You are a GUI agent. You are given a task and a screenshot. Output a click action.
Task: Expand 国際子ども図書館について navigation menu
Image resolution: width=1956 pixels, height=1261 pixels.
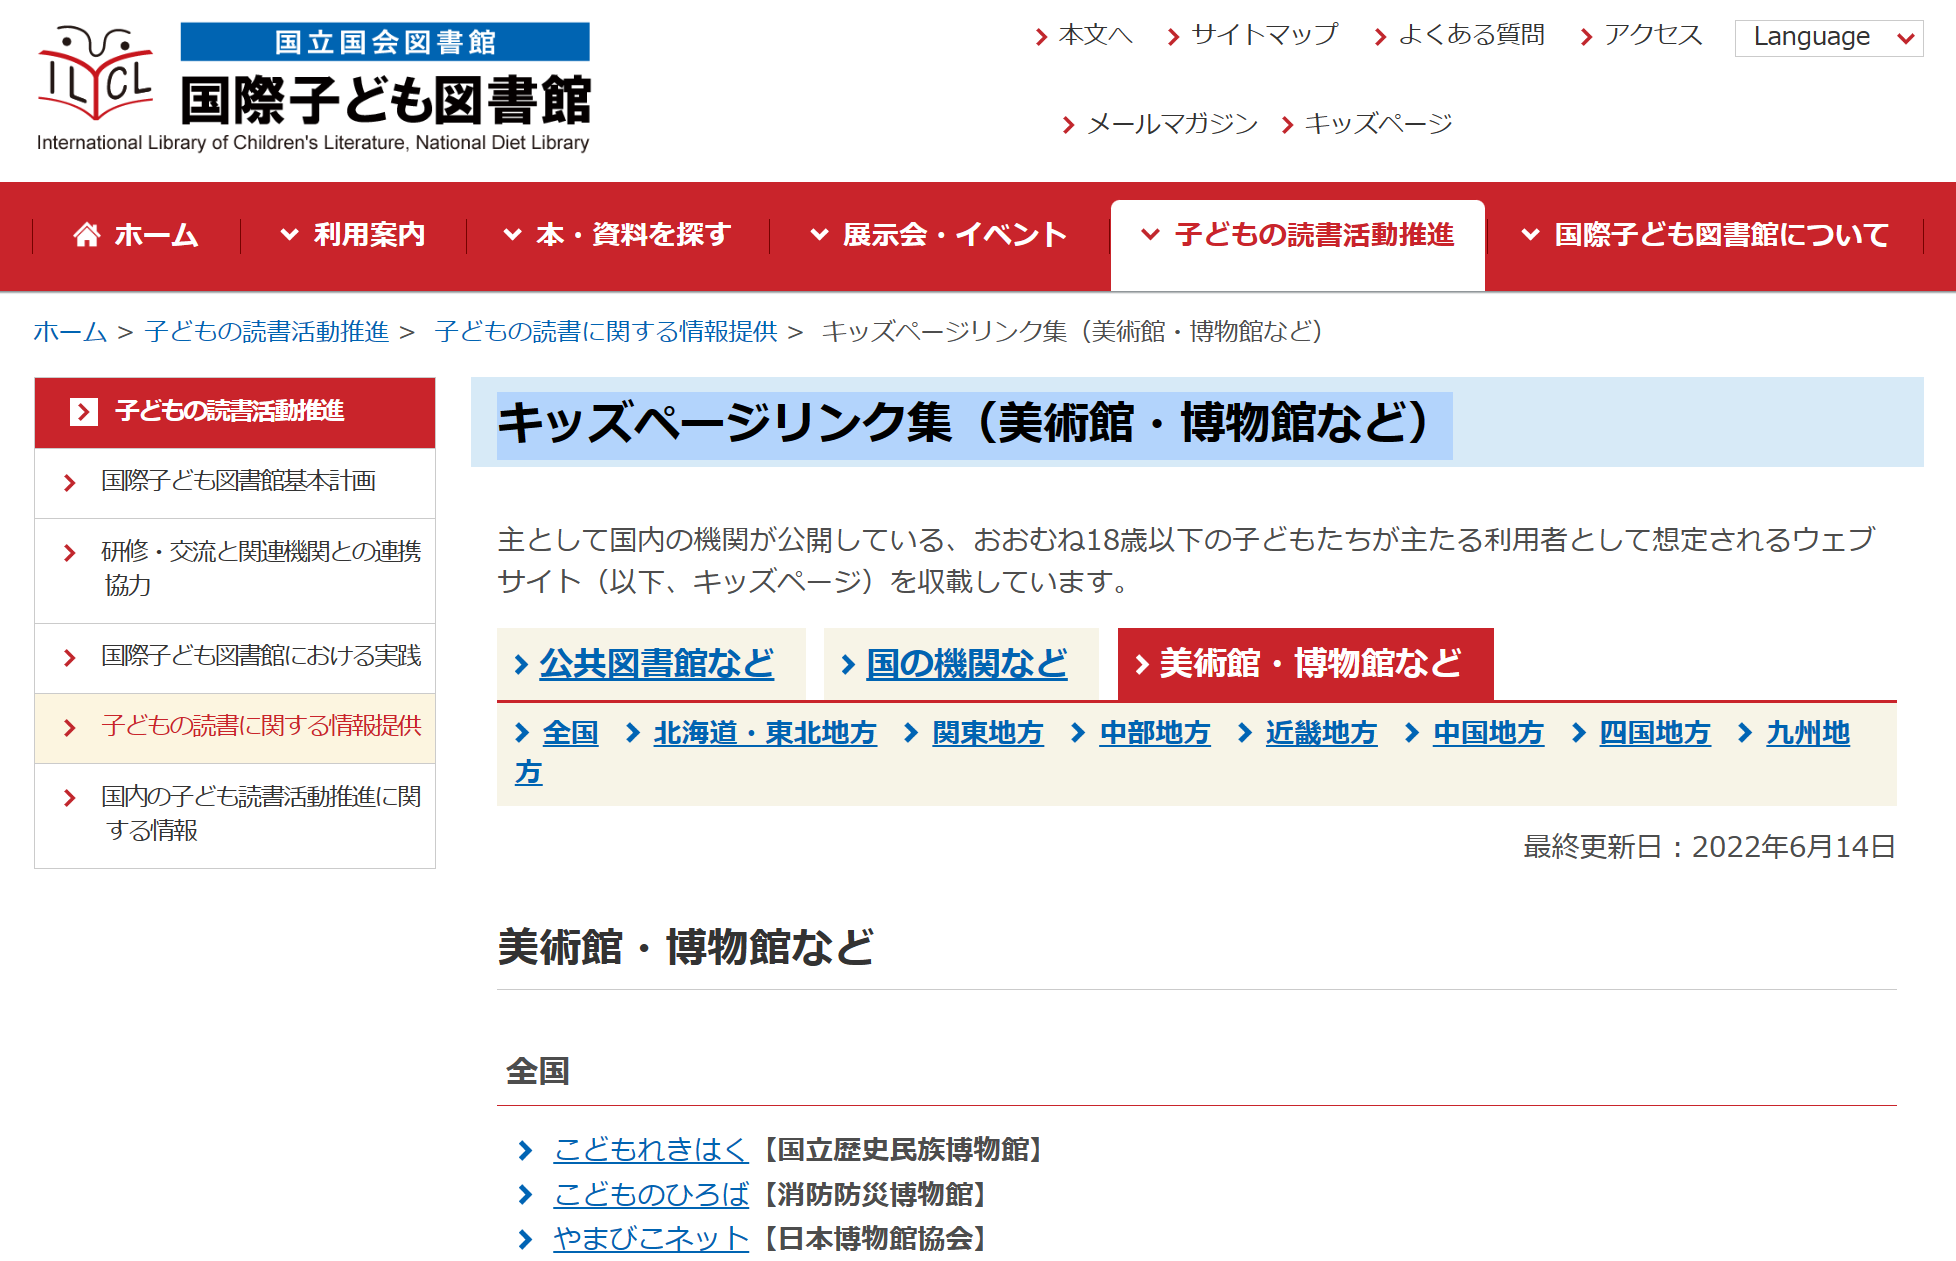point(1705,235)
